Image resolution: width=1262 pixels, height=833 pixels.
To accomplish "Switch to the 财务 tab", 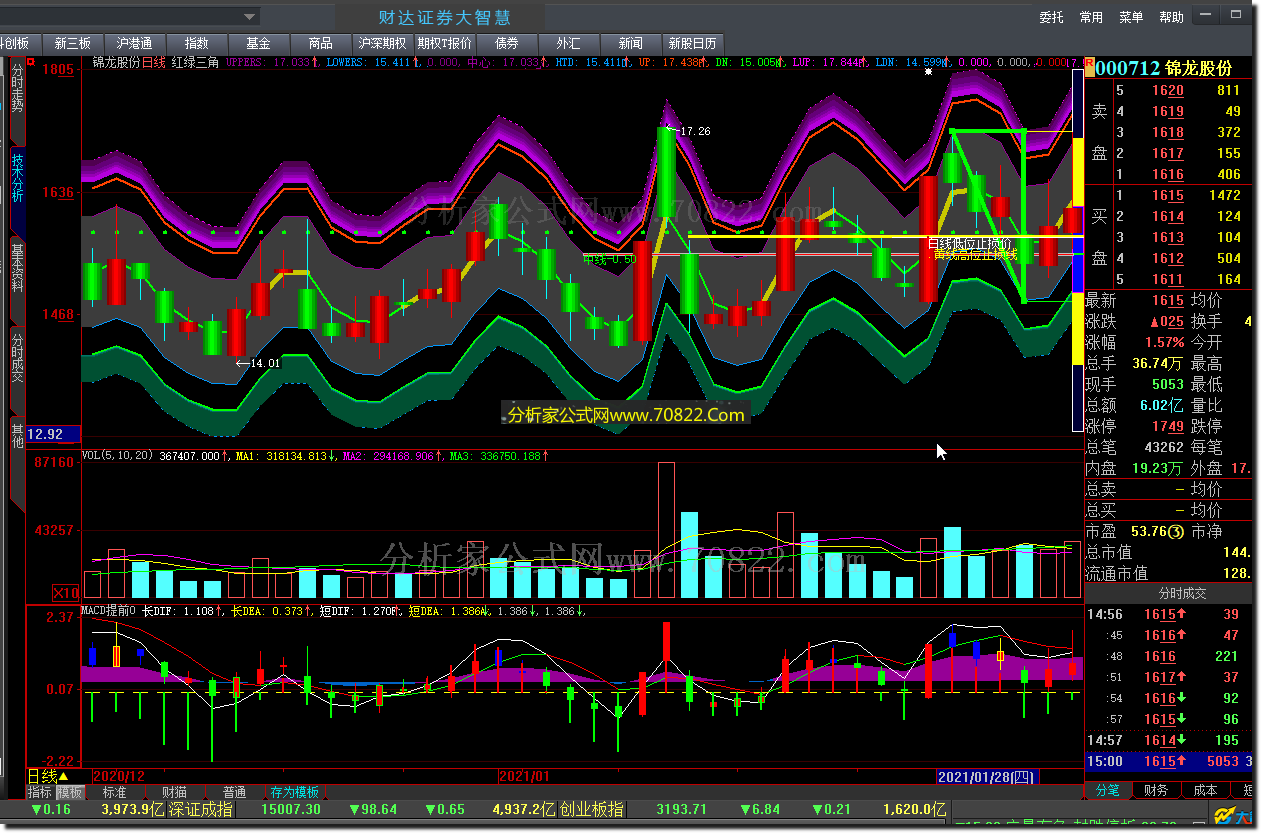I will (x=1156, y=790).
